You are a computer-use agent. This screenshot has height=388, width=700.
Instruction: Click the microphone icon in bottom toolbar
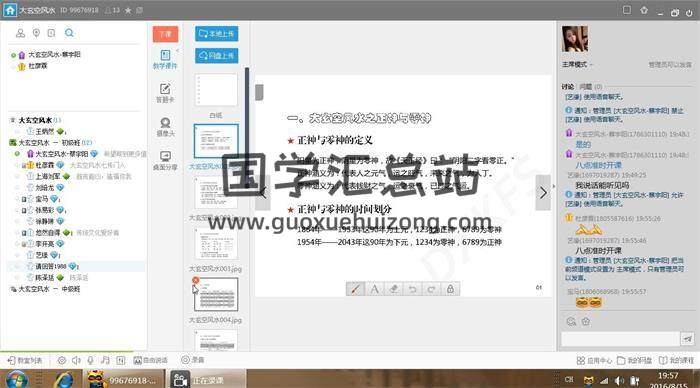(x=90, y=360)
